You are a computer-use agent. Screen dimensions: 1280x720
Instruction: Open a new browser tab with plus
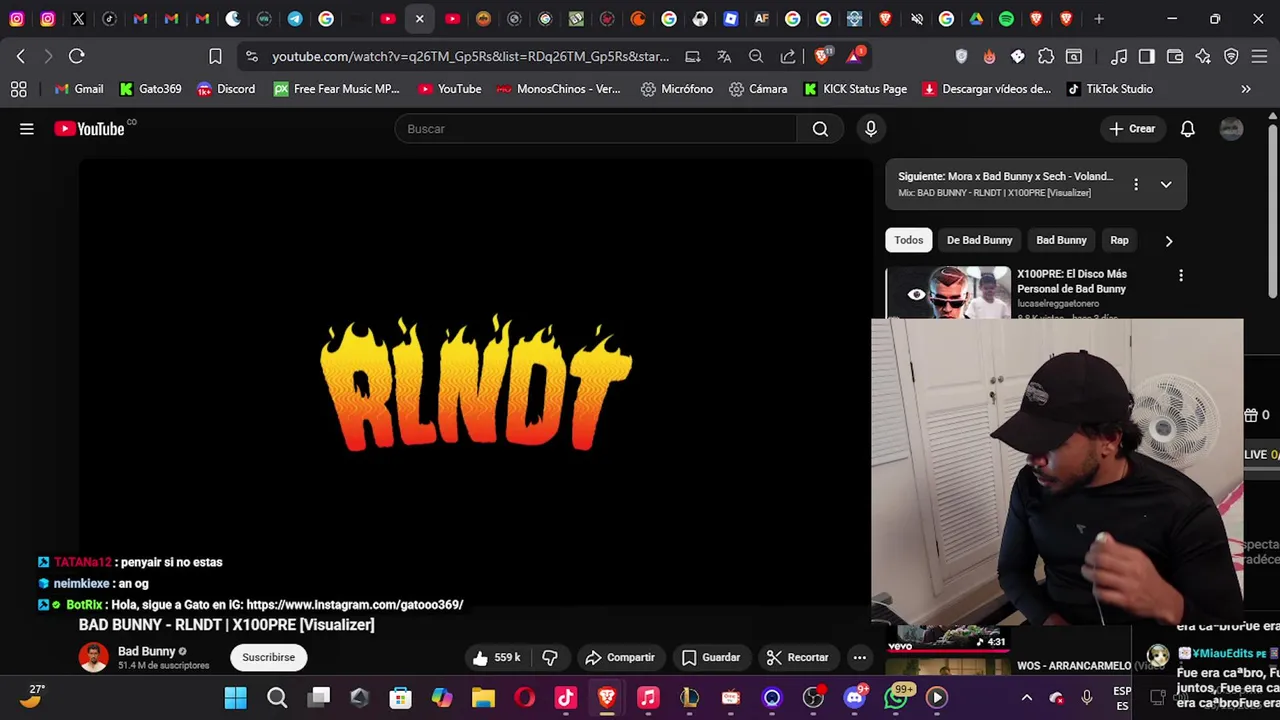point(1099,19)
